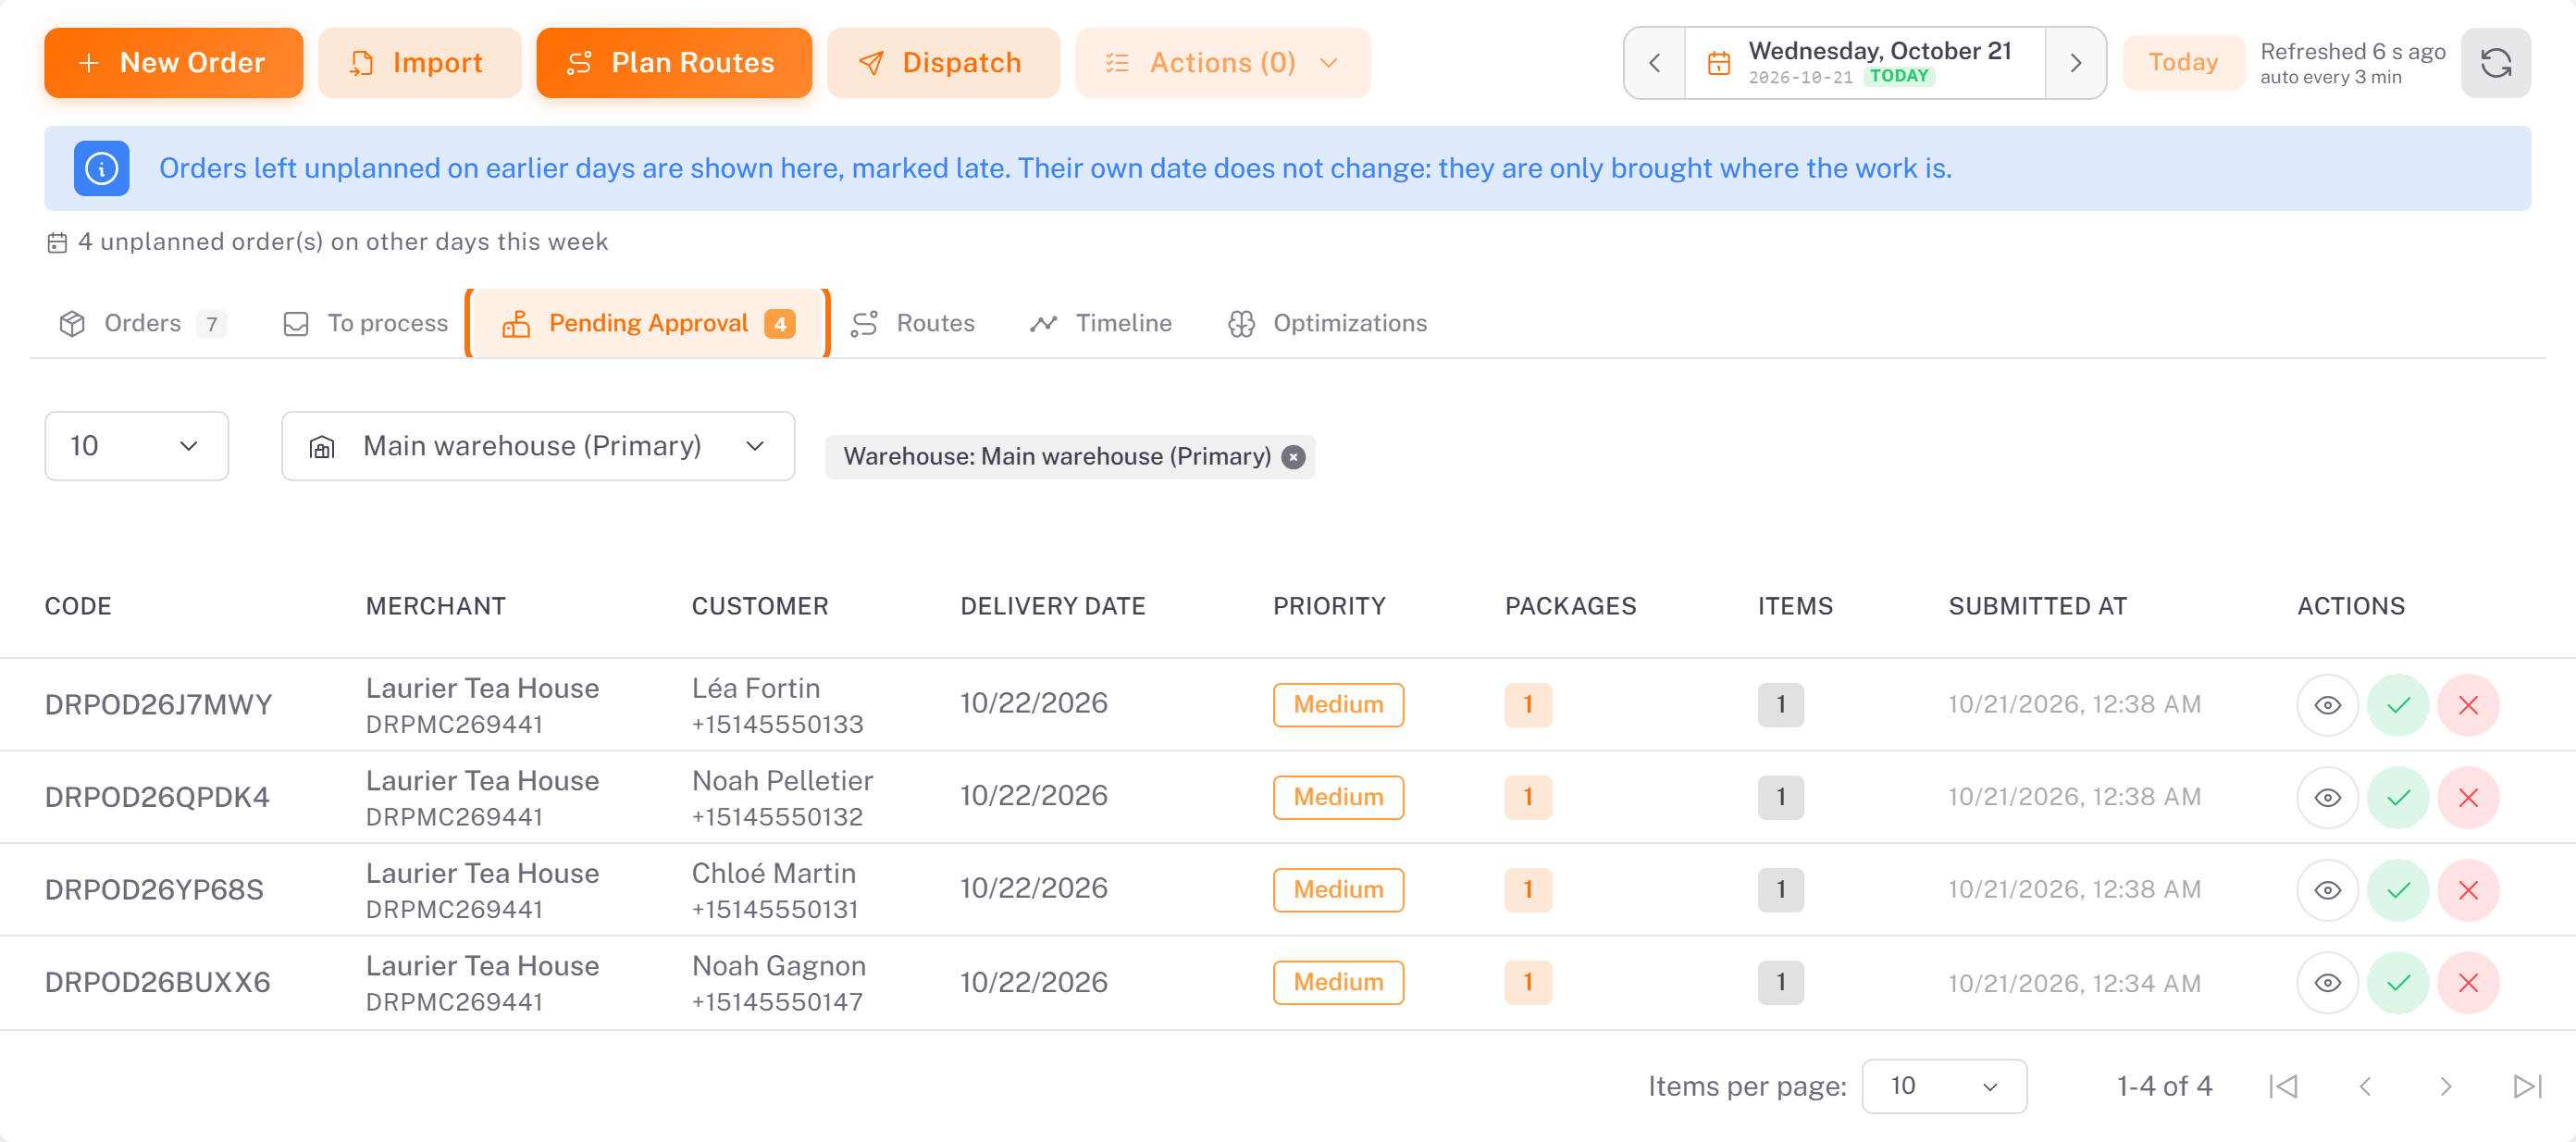Remove the Warehouse filter chip
The height and width of the screenshot is (1142, 2576).
(1294, 457)
